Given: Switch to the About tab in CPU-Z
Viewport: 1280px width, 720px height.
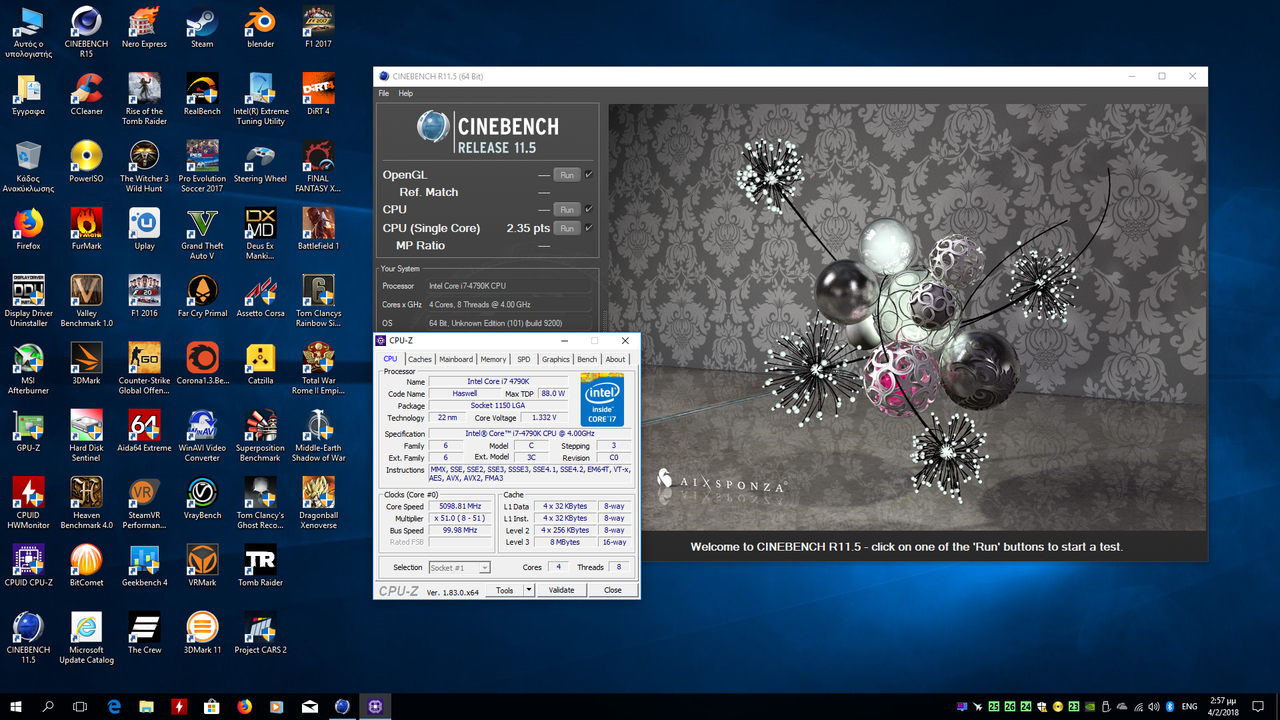Looking at the screenshot, I should (616, 359).
